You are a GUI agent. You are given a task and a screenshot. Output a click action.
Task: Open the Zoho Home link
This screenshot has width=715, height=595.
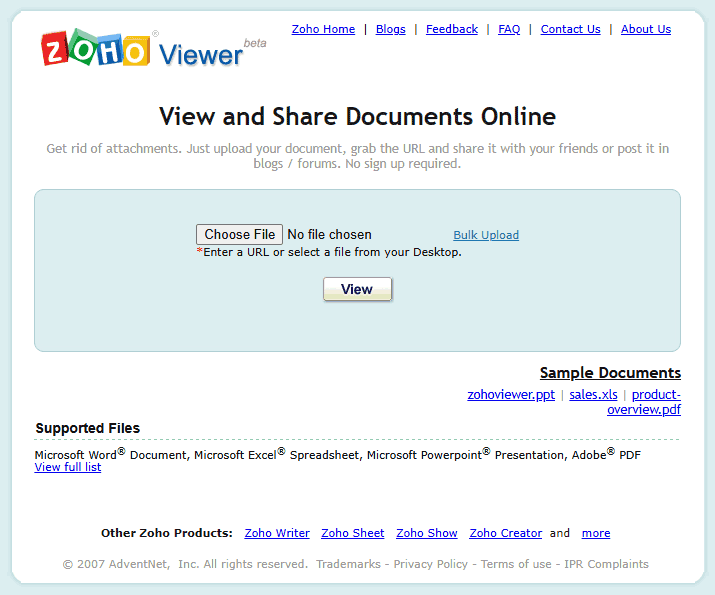323,29
